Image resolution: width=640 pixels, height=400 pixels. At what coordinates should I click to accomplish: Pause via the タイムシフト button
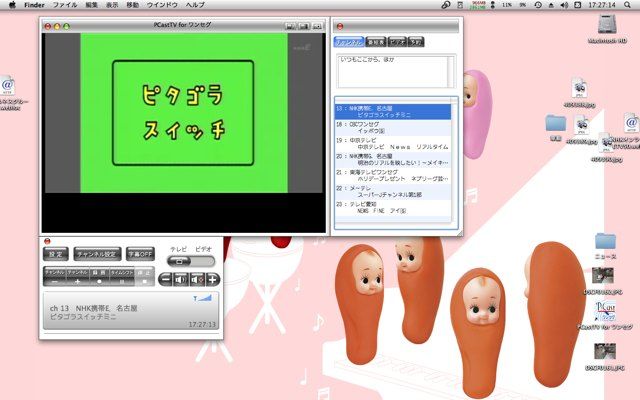pyautogui.click(x=122, y=278)
